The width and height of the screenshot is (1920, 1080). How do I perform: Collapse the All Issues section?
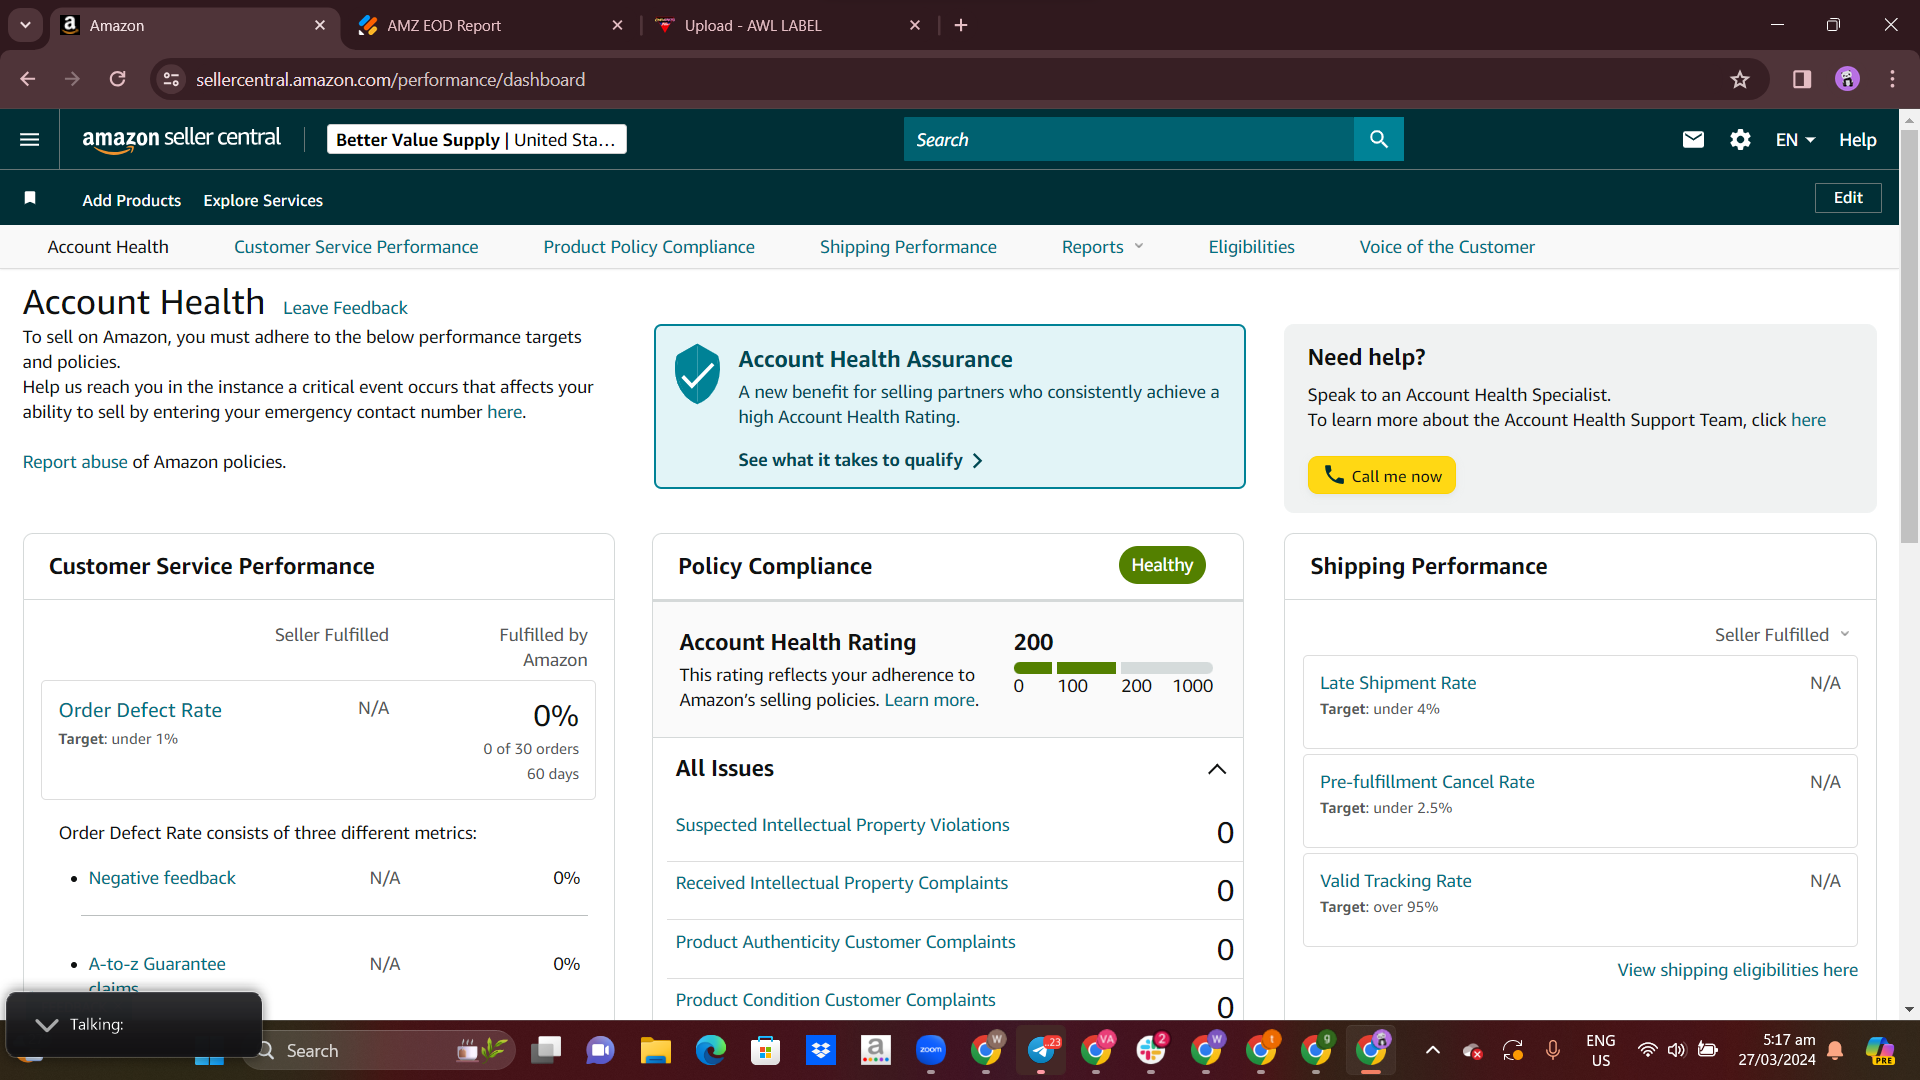pyautogui.click(x=1217, y=769)
